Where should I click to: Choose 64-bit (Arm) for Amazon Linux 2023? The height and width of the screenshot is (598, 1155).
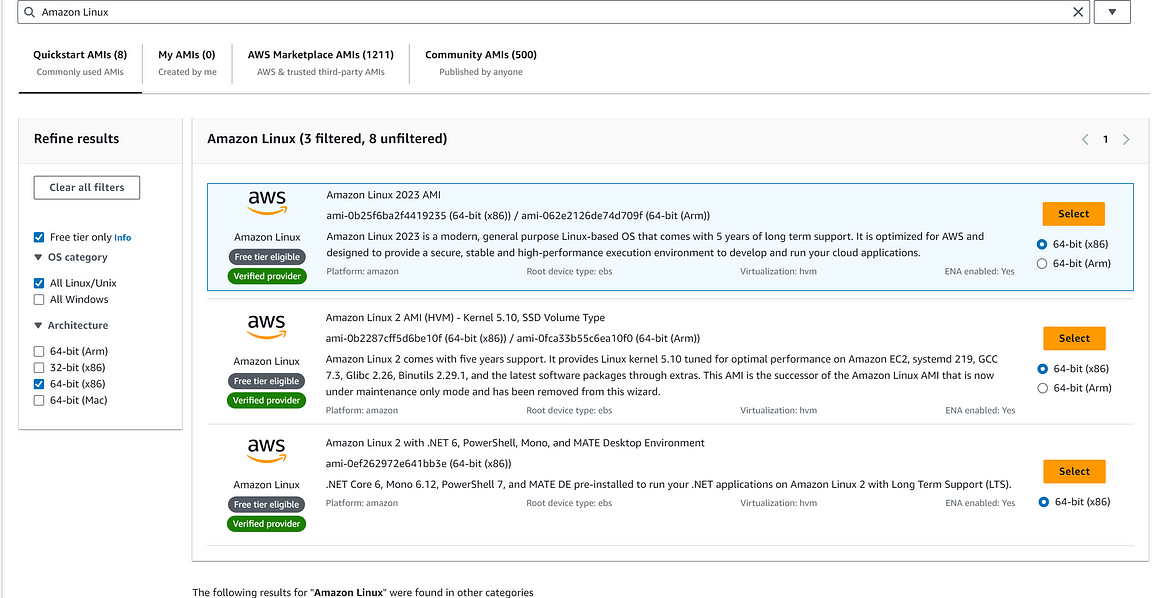(1042, 264)
